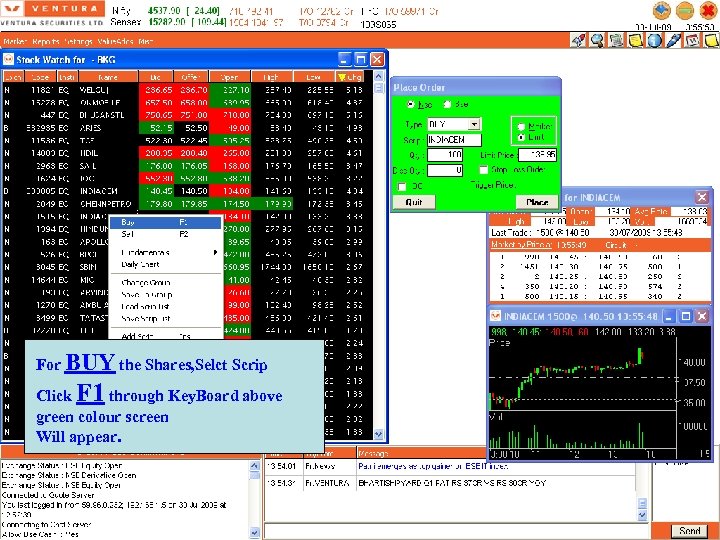Click the Offer column header

click(x=191, y=77)
